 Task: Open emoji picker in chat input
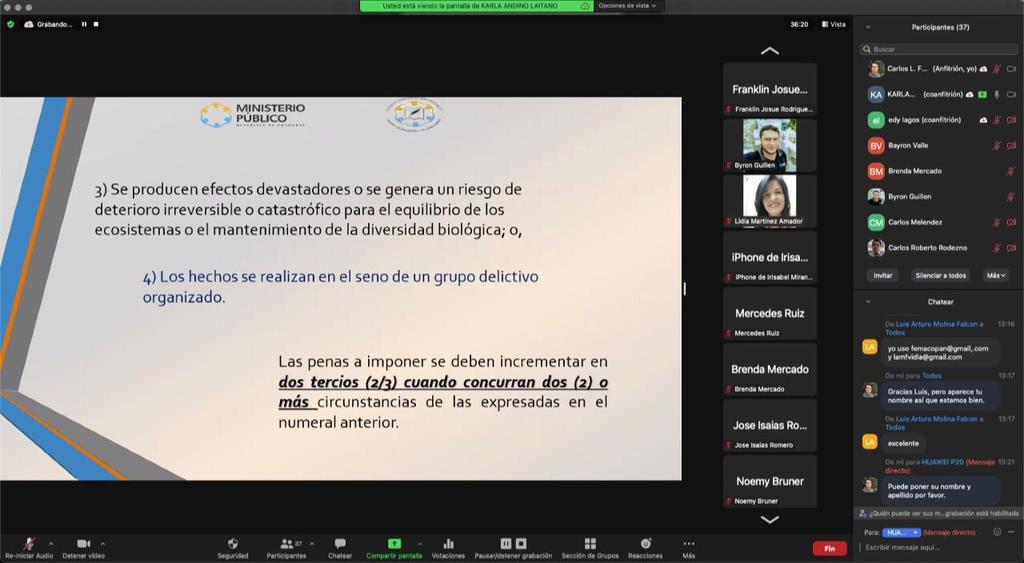pyautogui.click(x=997, y=532)
